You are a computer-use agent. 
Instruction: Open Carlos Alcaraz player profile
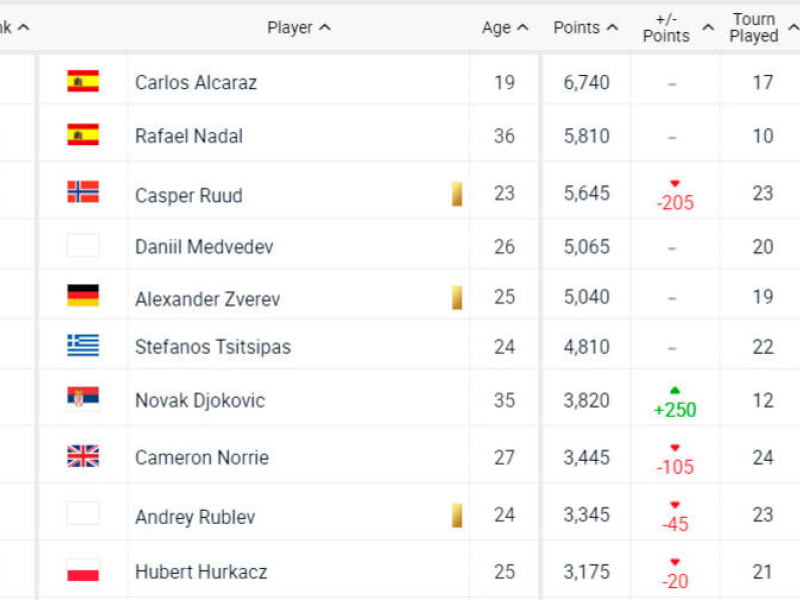coord(196,82)
